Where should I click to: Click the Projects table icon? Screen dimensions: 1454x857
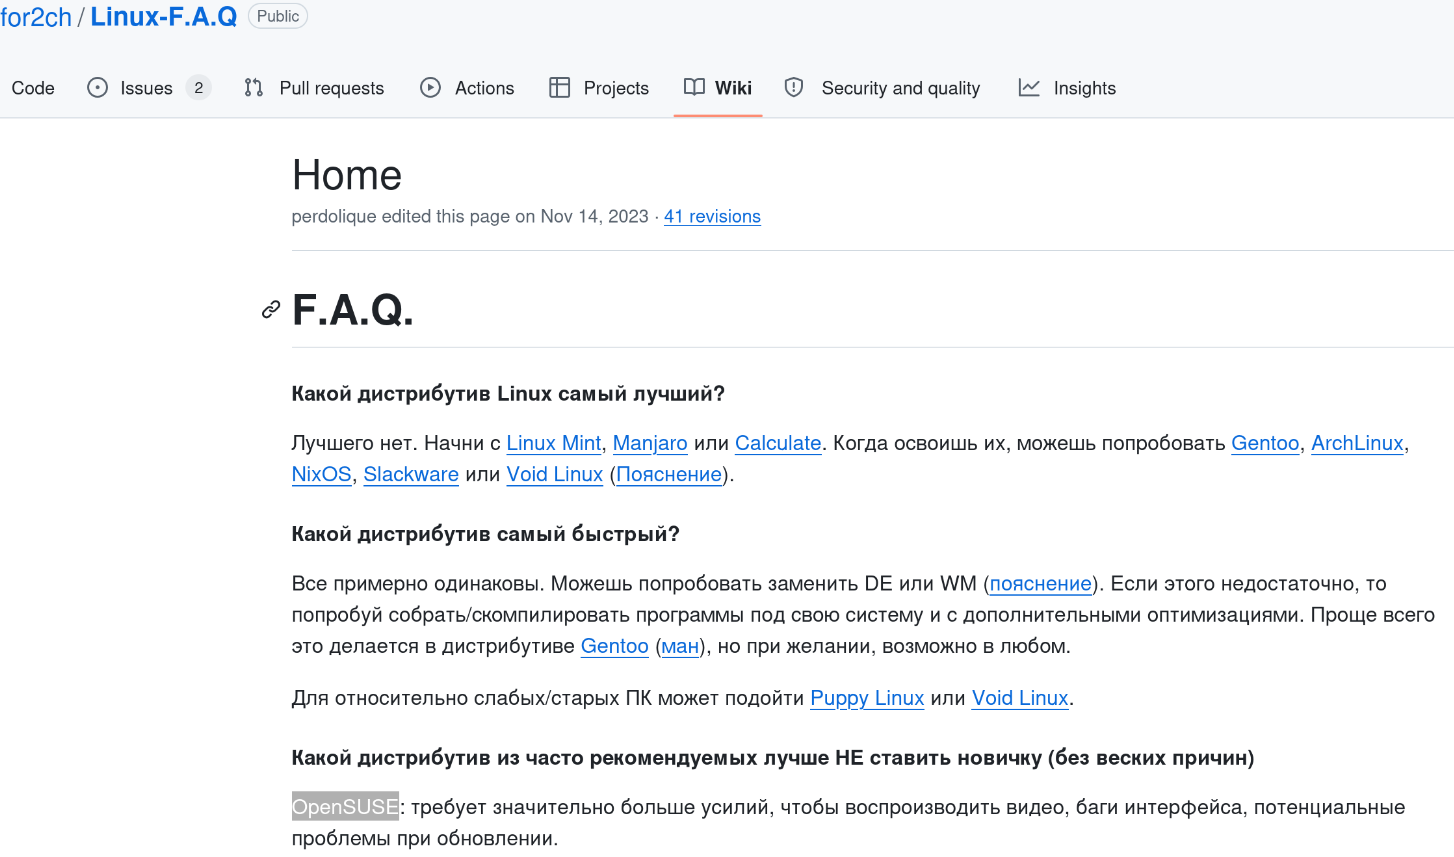[559, 88]
